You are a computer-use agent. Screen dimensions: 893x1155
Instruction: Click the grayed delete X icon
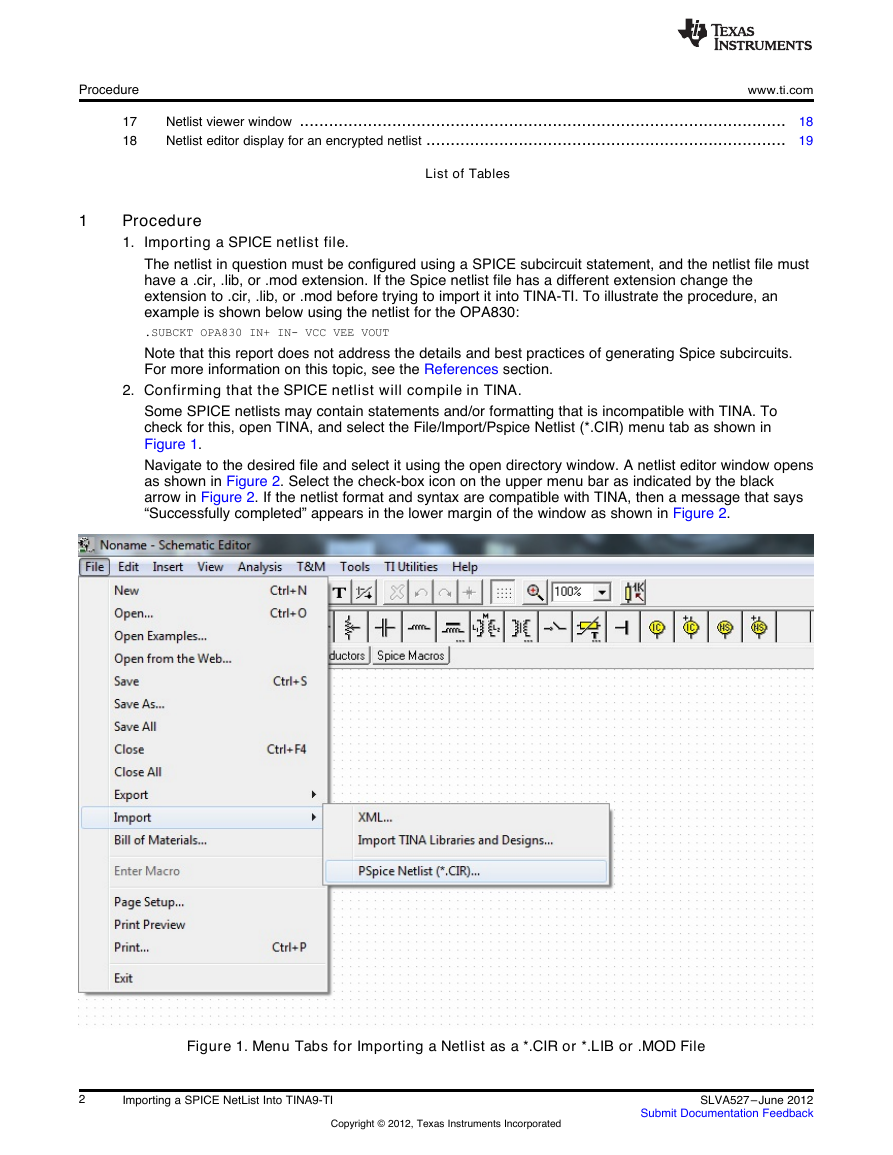click(397, 592)
